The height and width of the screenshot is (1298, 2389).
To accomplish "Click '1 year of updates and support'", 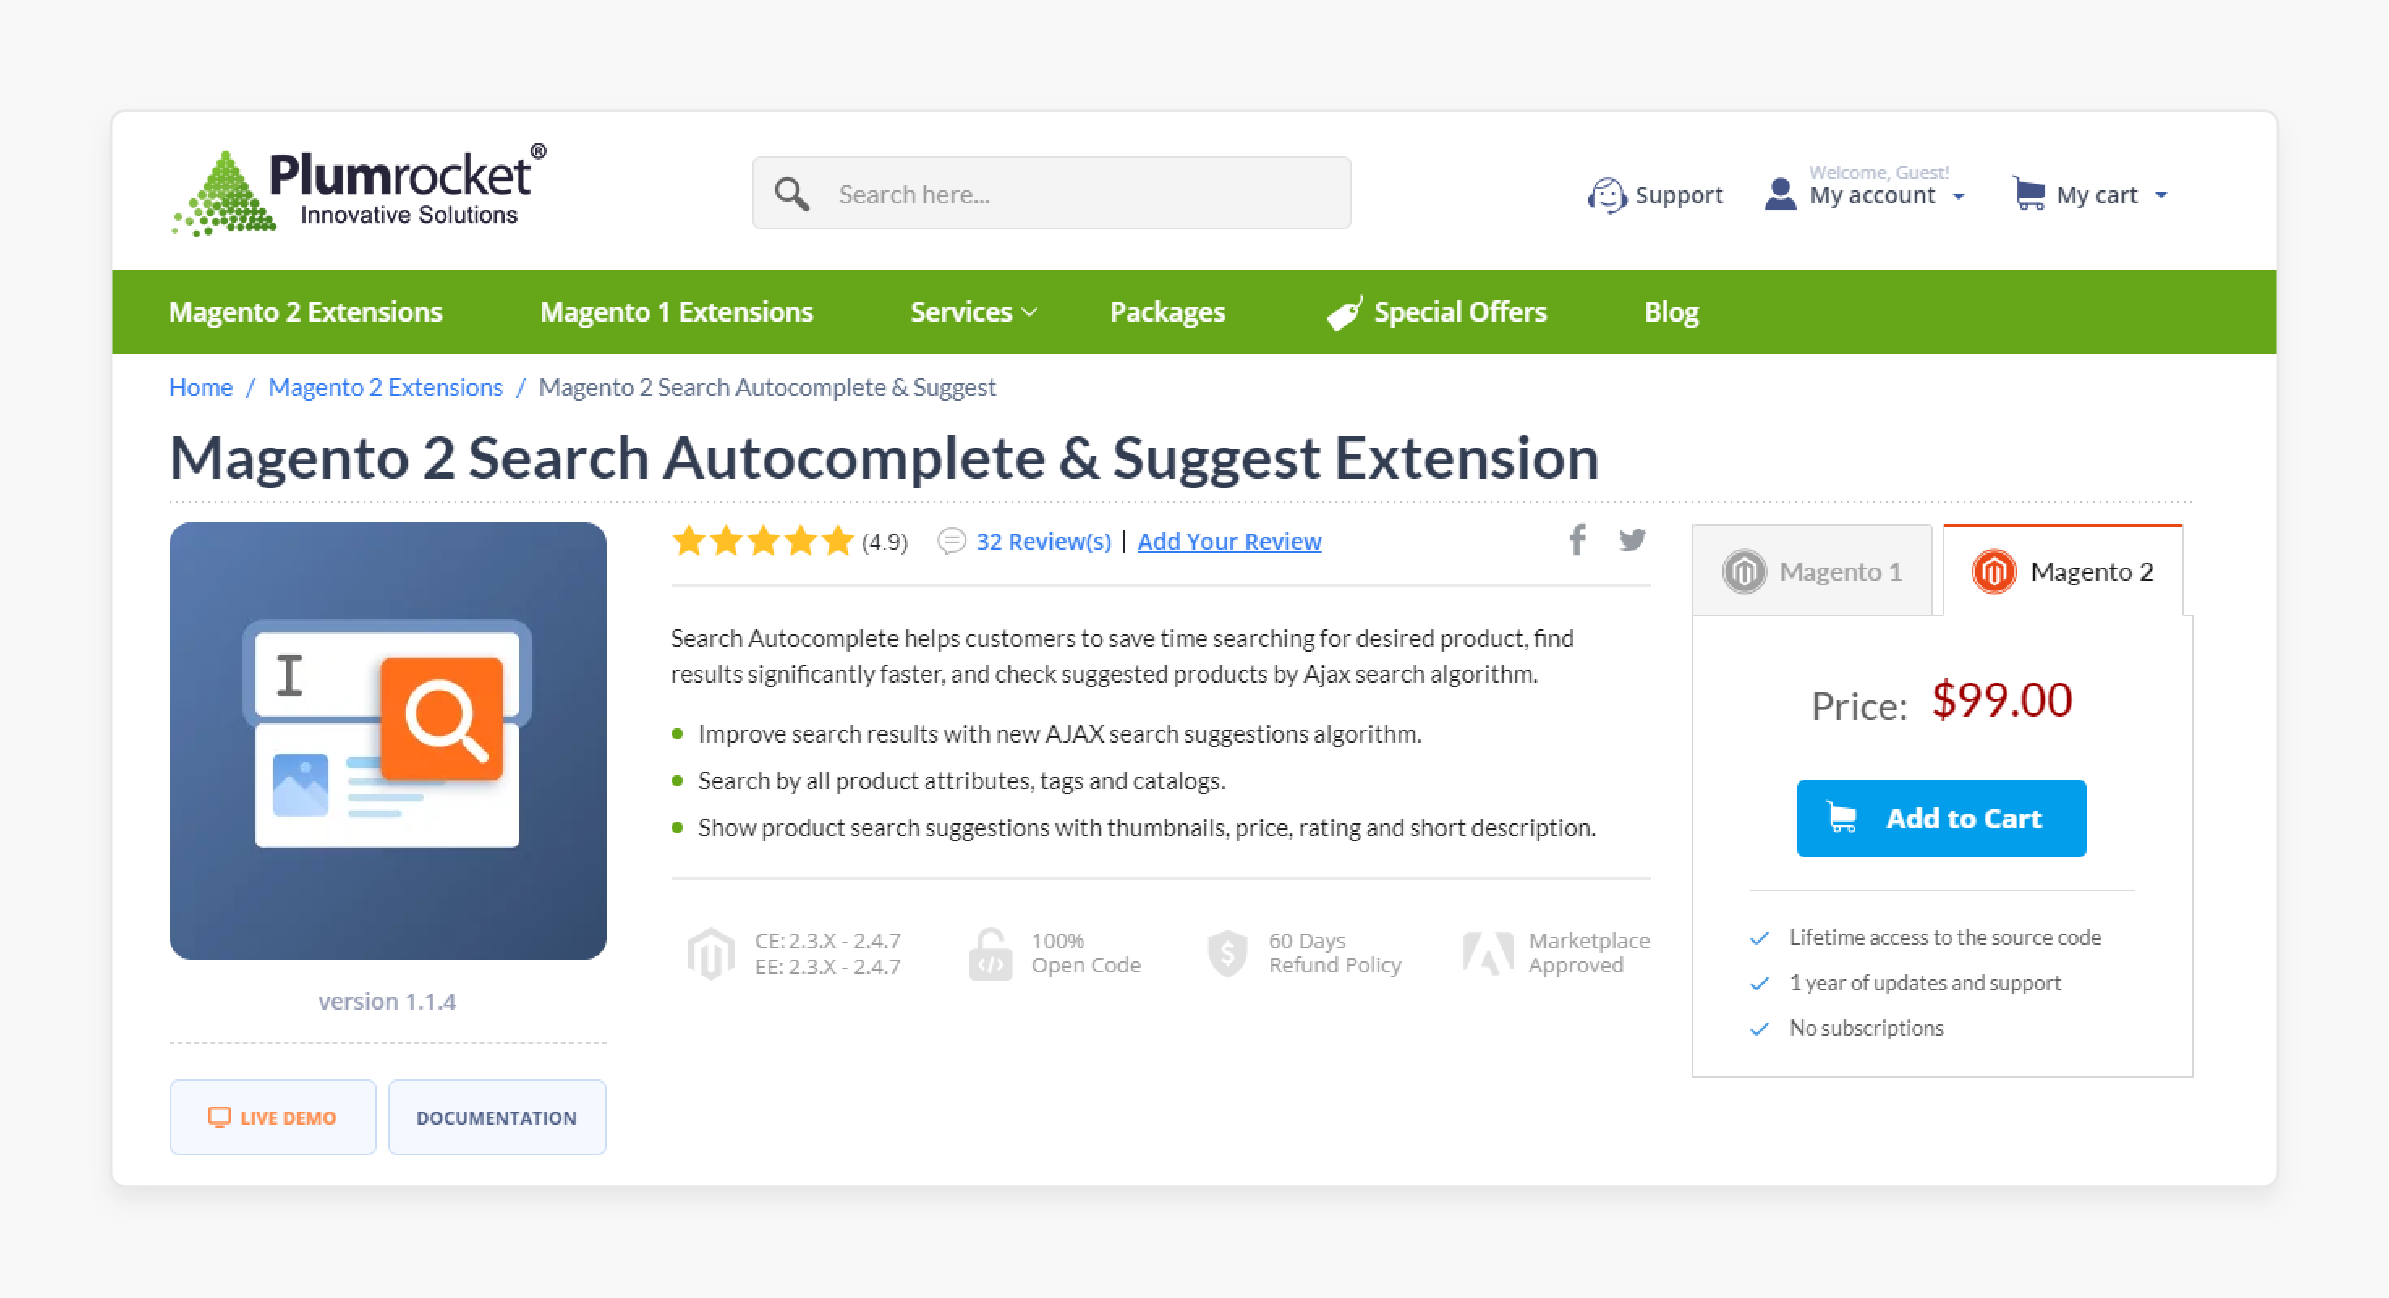I will pos(1925,982).
